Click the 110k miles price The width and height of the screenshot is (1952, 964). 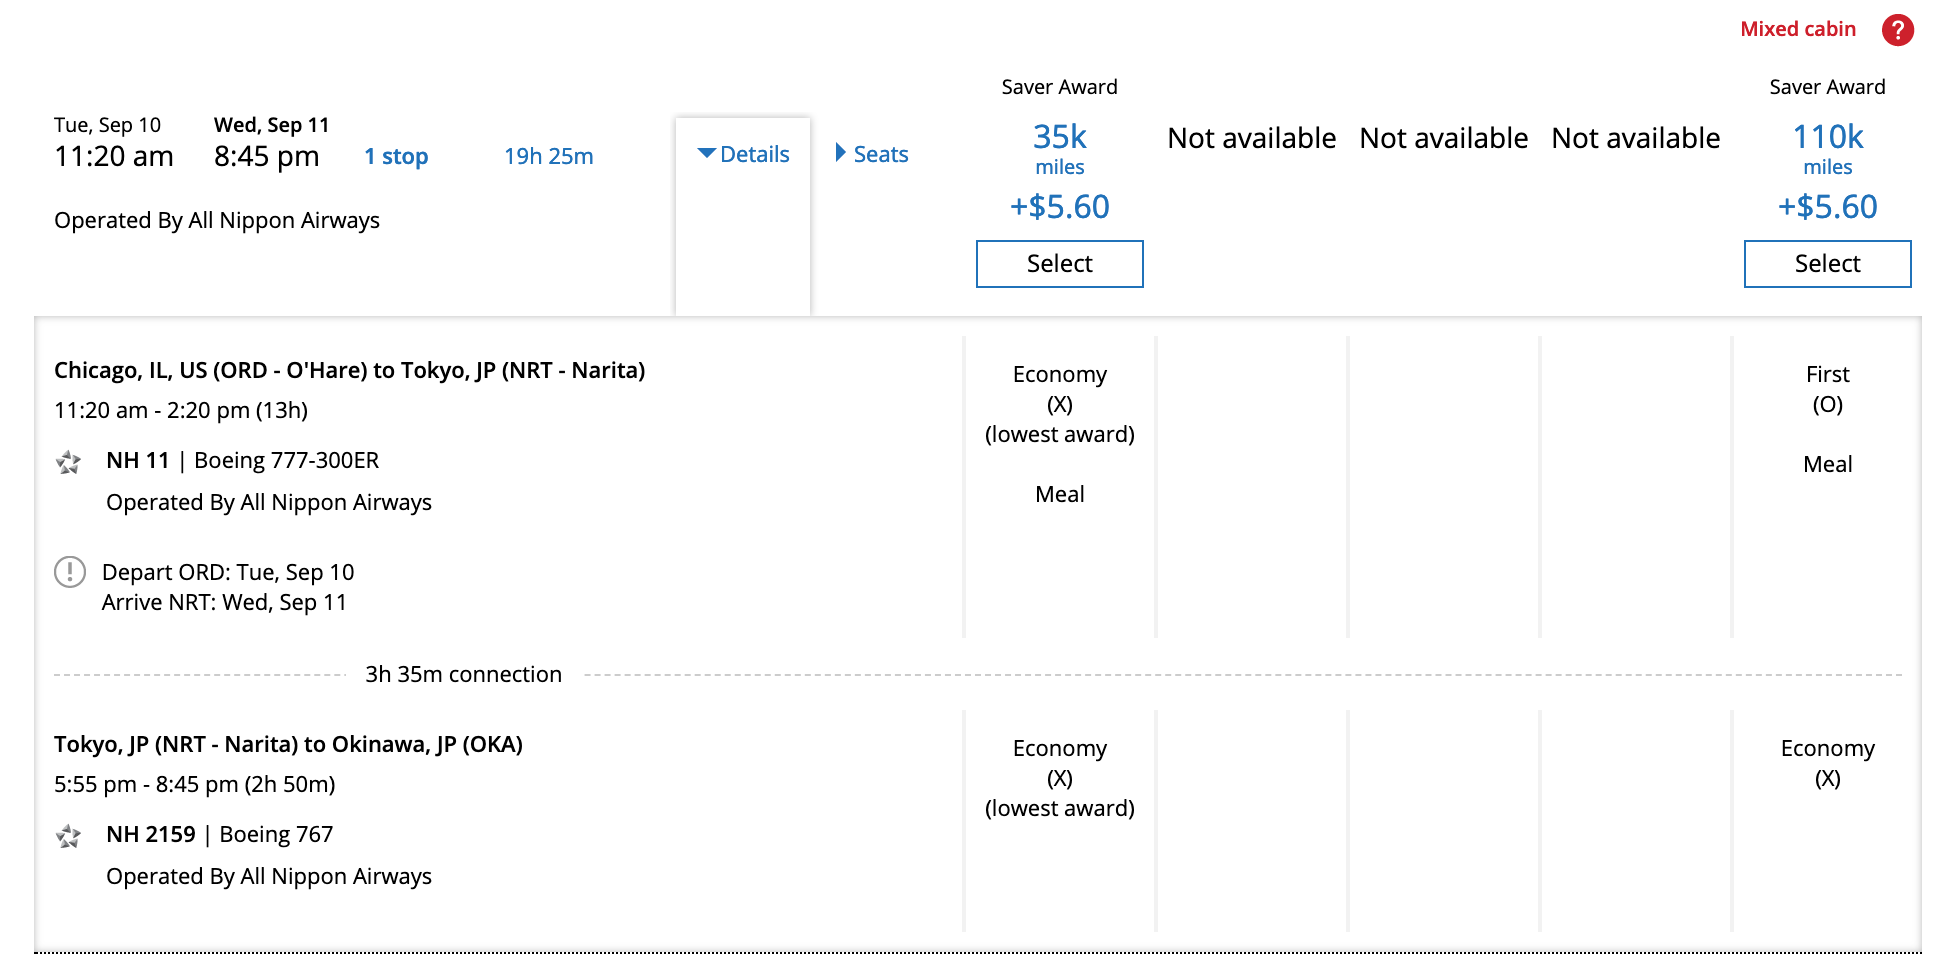1827,137
